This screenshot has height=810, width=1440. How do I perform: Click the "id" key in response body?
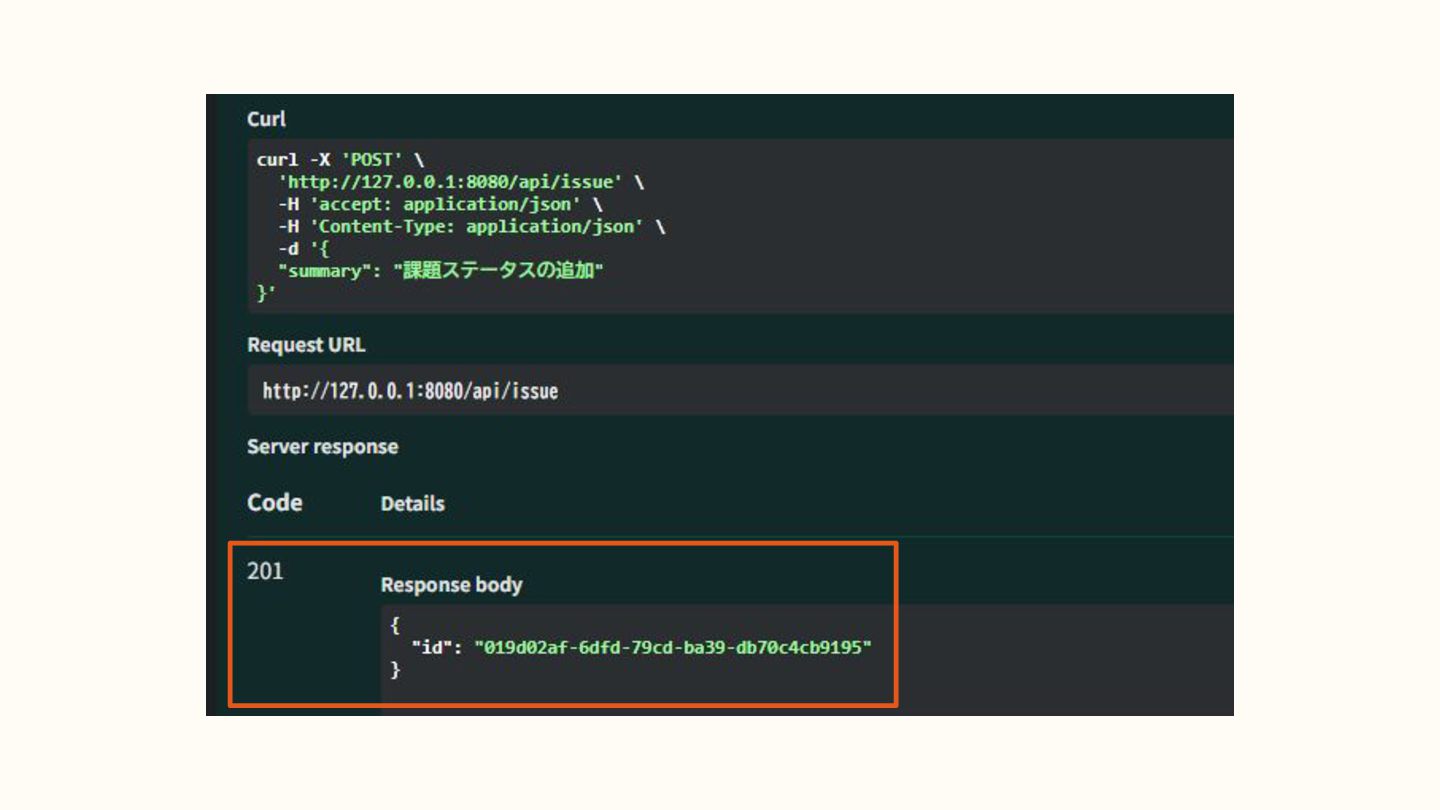(431, 648)
